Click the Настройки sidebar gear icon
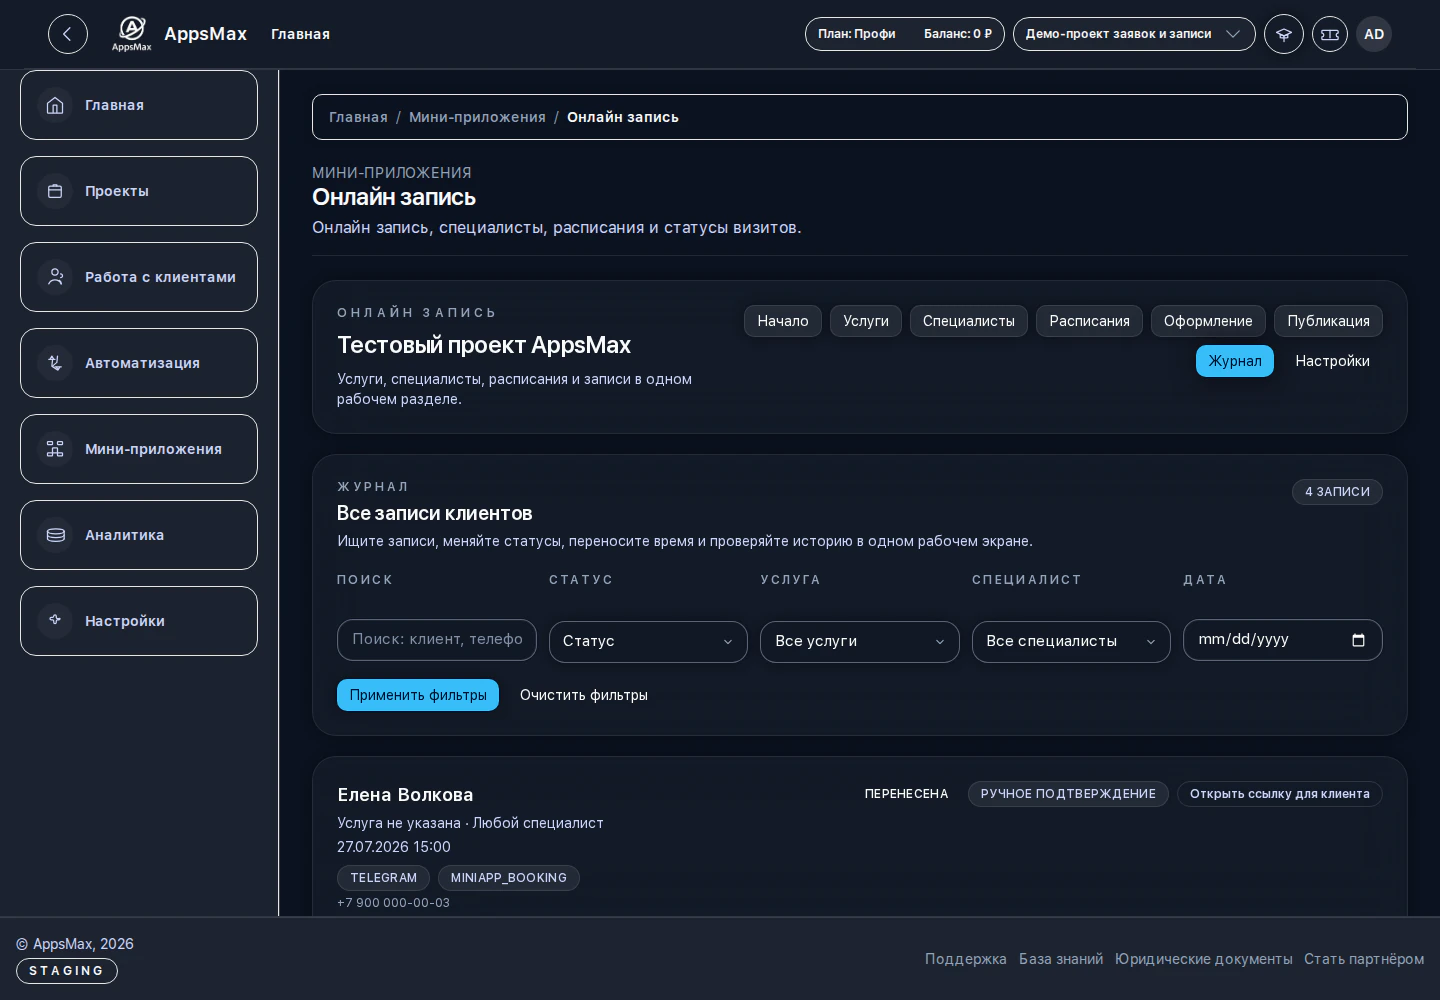1440x1000 pixels. coord(55,621)
